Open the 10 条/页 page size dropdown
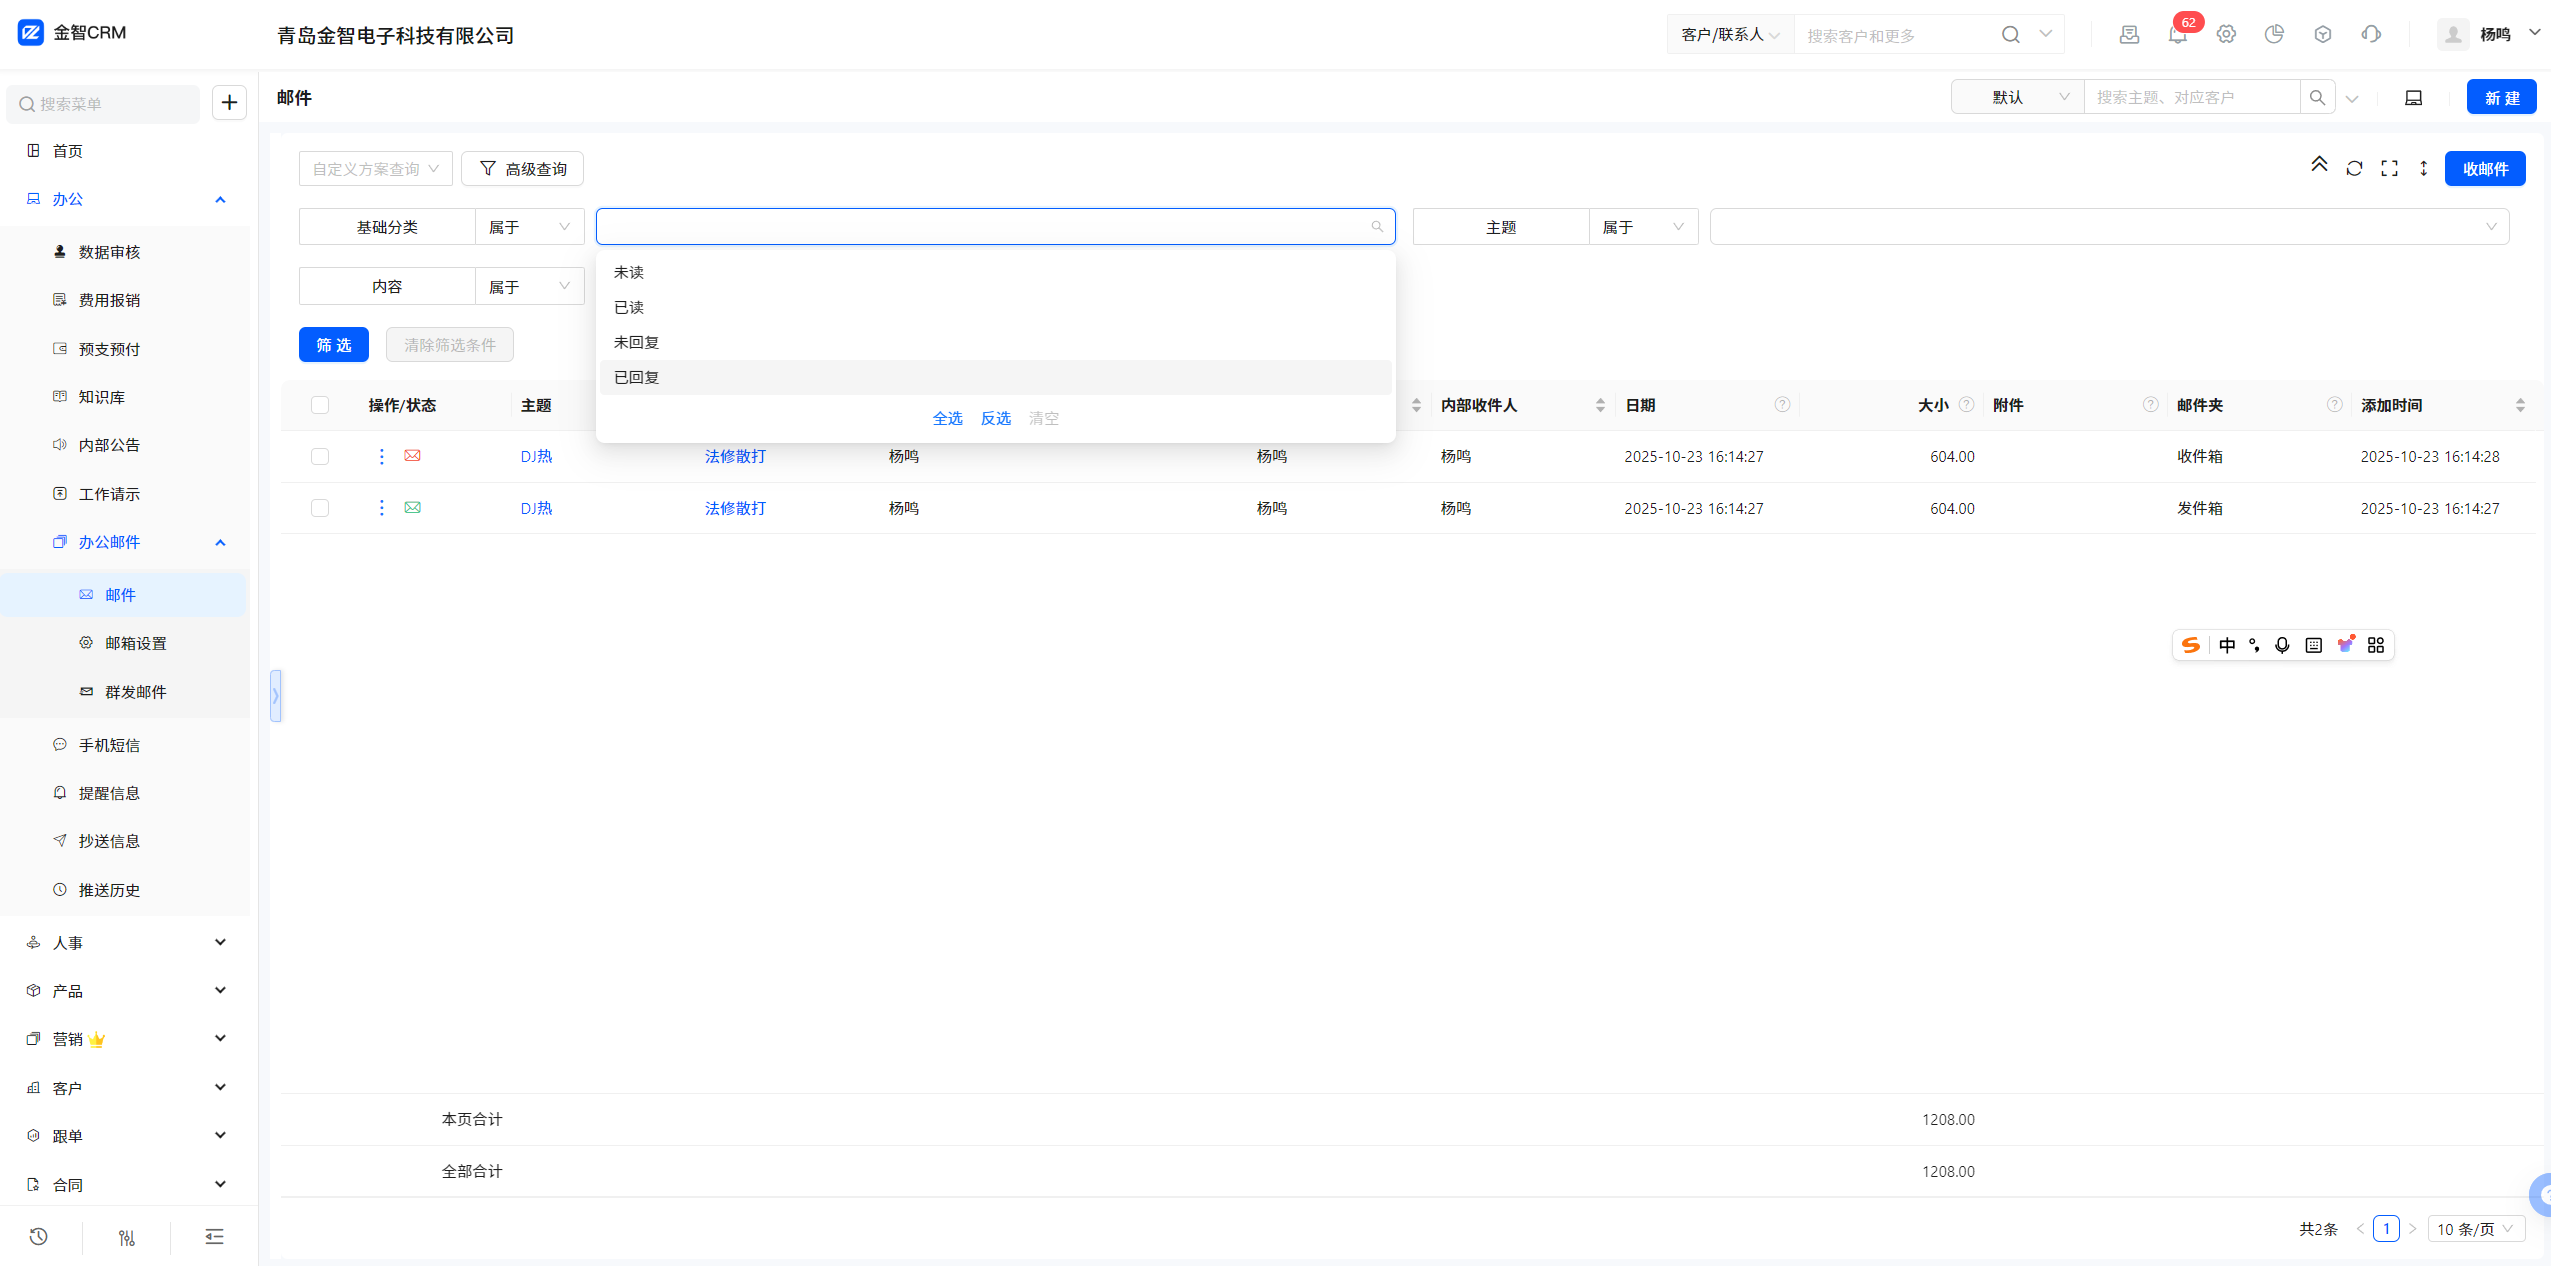The height and width of the screenshot is (1266, 2551). 2475,1229
